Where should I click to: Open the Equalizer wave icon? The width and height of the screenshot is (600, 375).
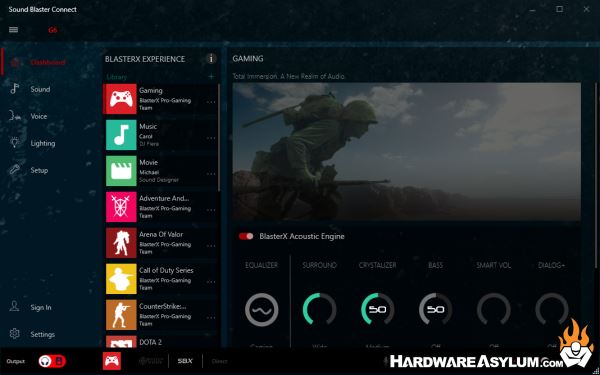point(261,310)
